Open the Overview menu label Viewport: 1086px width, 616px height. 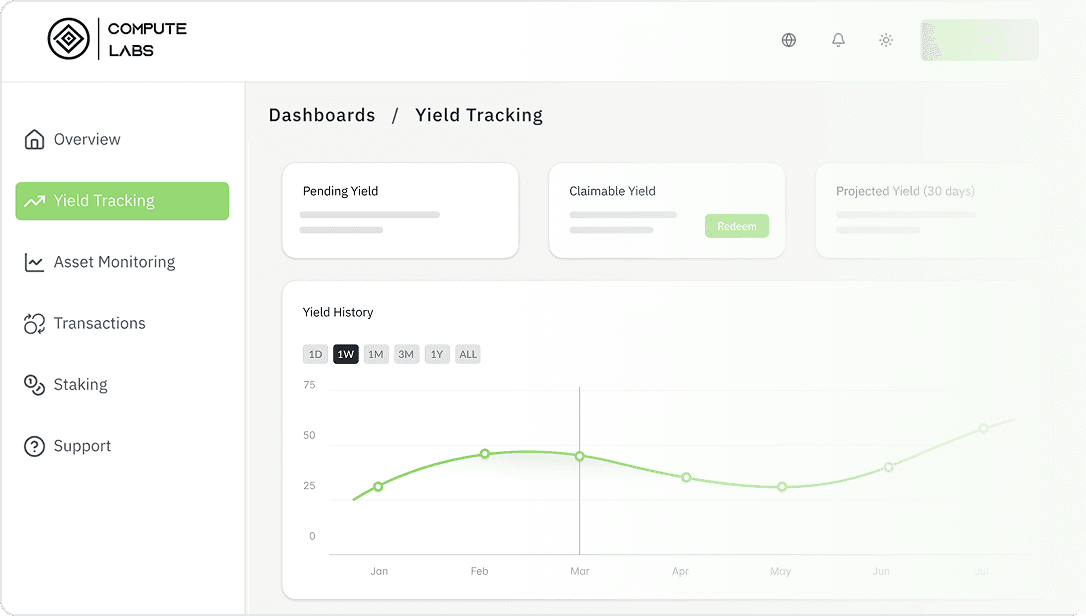click(x=87, y=139)
